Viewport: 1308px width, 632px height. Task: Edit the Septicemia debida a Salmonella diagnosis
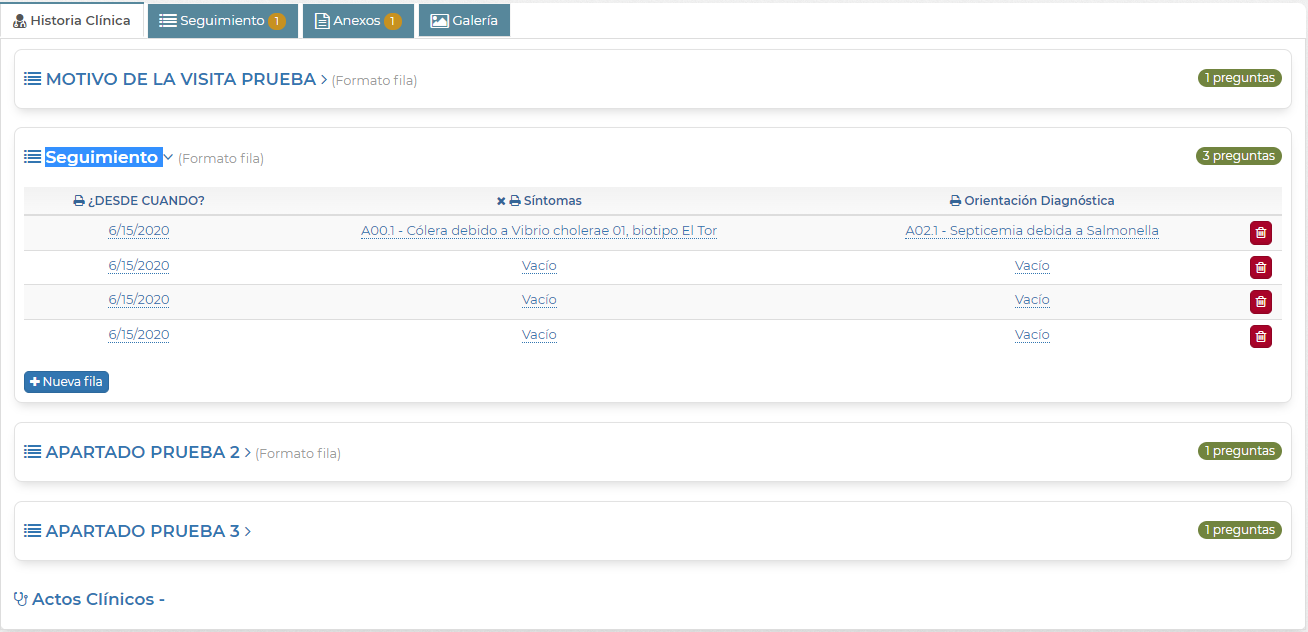(x=1032, y=231)
